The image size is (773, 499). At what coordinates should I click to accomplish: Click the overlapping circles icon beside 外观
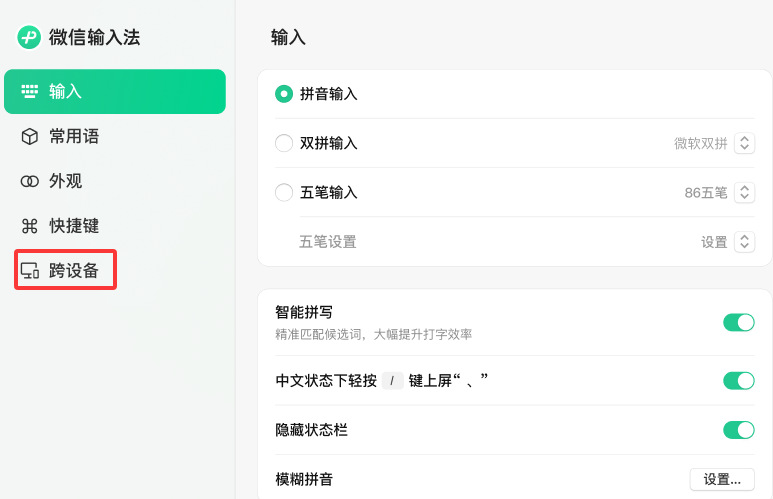pyautogui.click(x=29, y=182)
